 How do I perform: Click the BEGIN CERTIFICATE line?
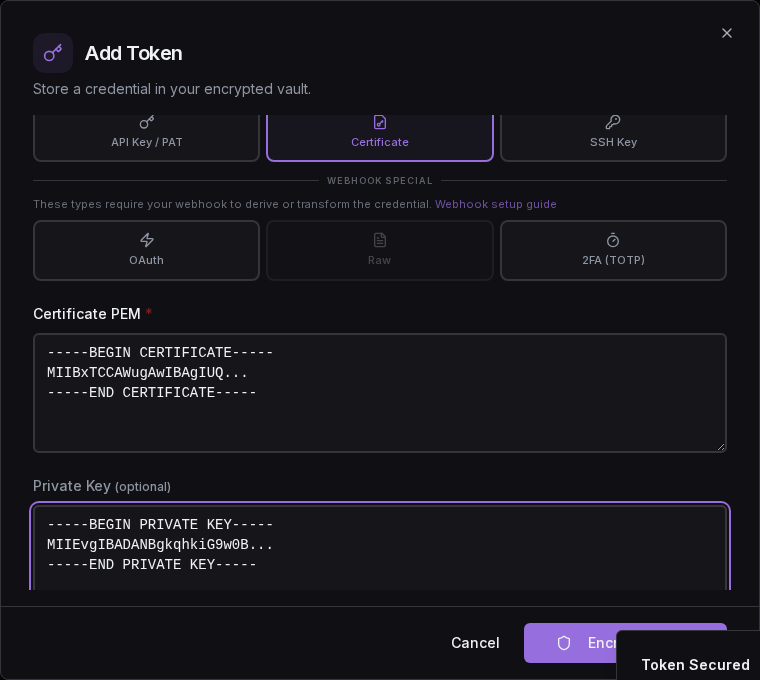pyautogui.click(x=160, y=352)
